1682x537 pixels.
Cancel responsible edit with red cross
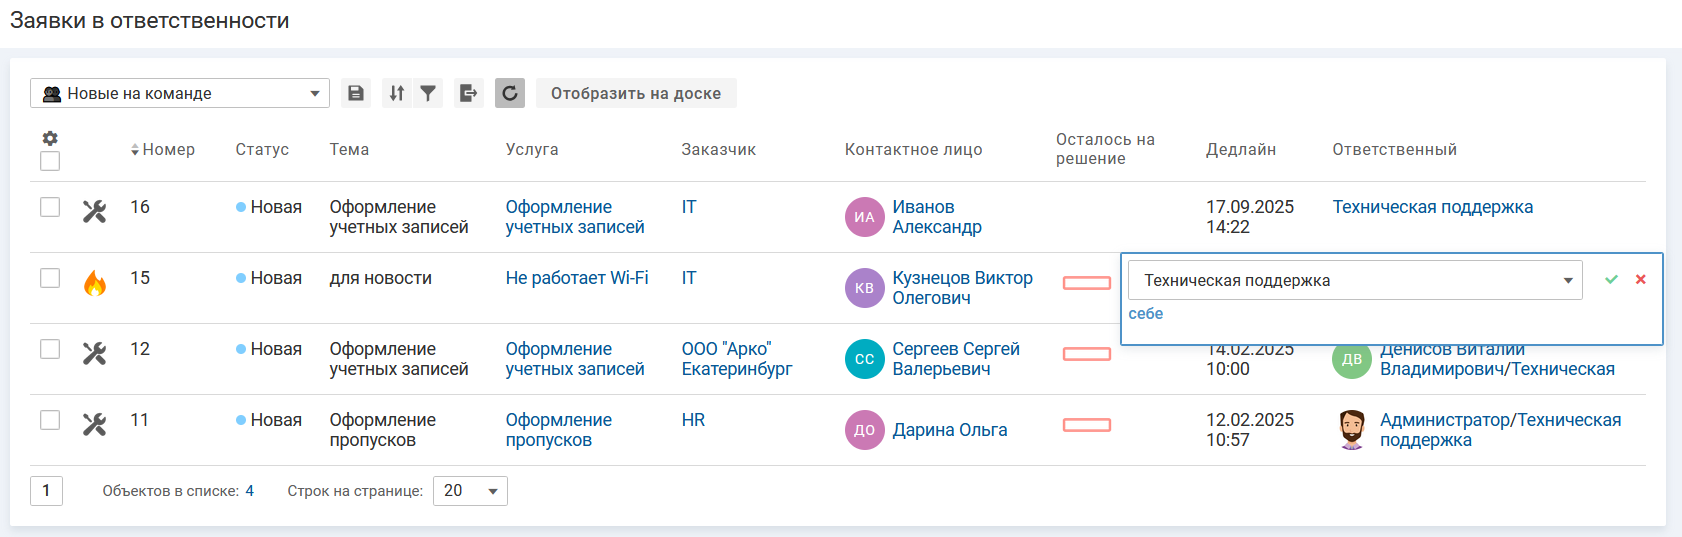[1640, 280]
